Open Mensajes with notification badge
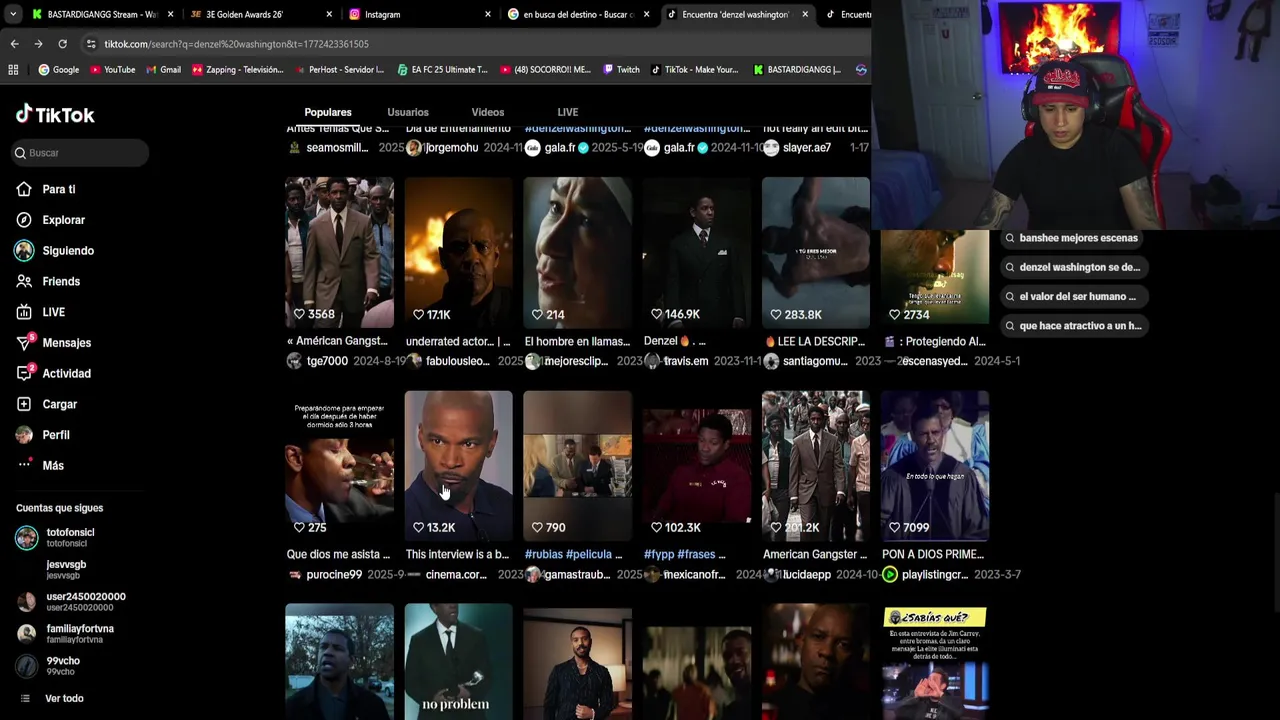 click(x=53, y=343)
